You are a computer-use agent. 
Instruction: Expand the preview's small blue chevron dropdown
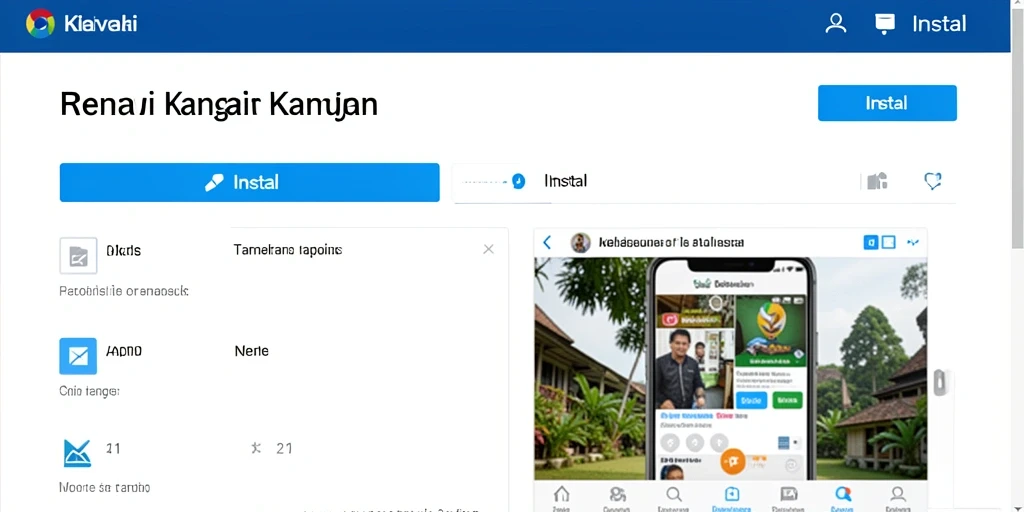point(913,243)
